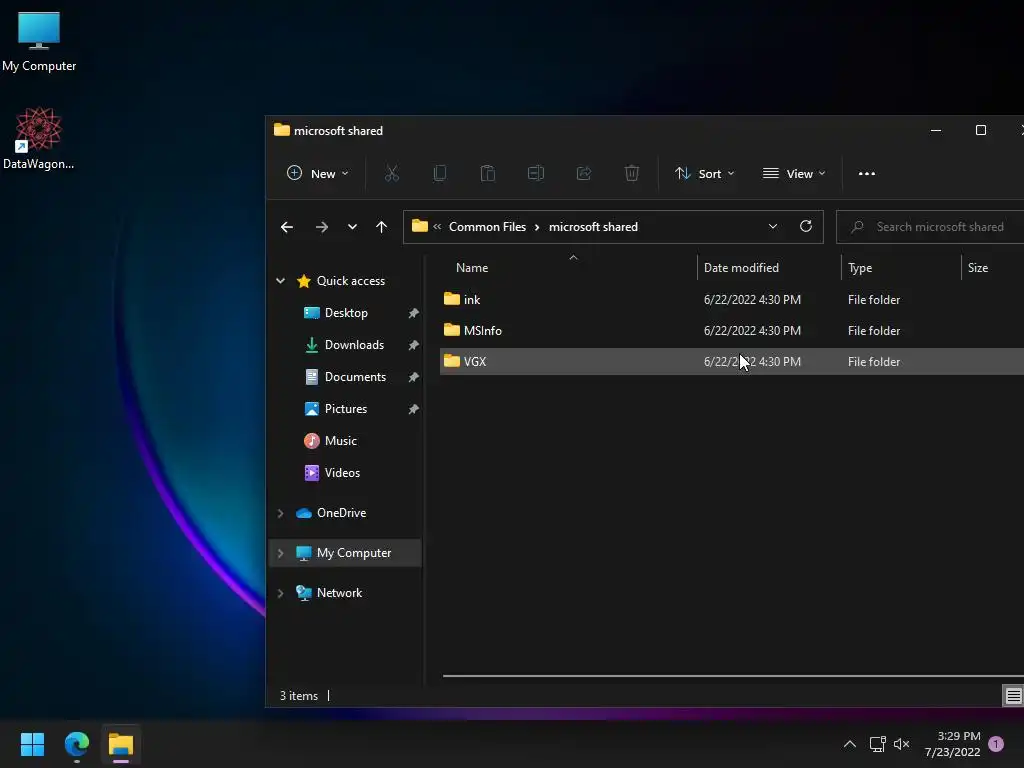Click the Share icon in toolbar
The height and width of the screenshot is (768, 1024).
click(584, 174)
